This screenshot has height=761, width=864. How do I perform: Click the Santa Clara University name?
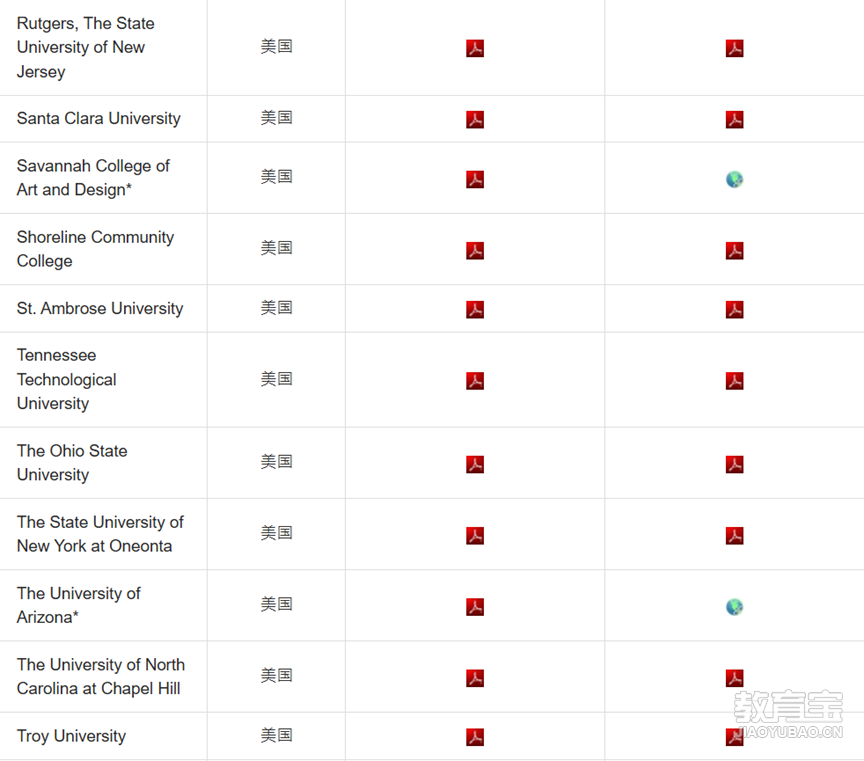coord(99,118)
